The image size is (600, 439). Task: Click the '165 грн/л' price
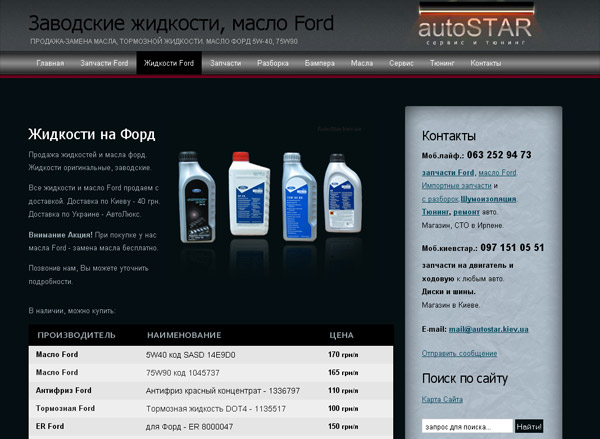pos(343,372)
